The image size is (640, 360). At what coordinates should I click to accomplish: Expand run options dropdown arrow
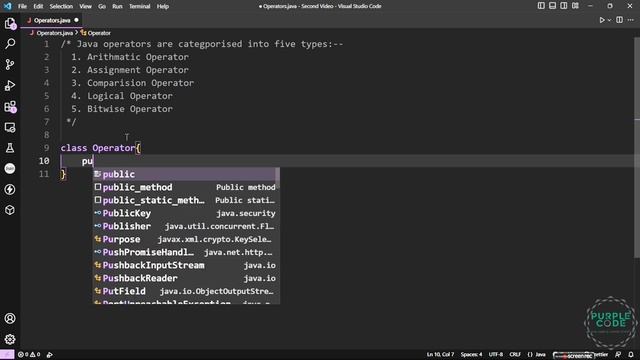(609, 20)
